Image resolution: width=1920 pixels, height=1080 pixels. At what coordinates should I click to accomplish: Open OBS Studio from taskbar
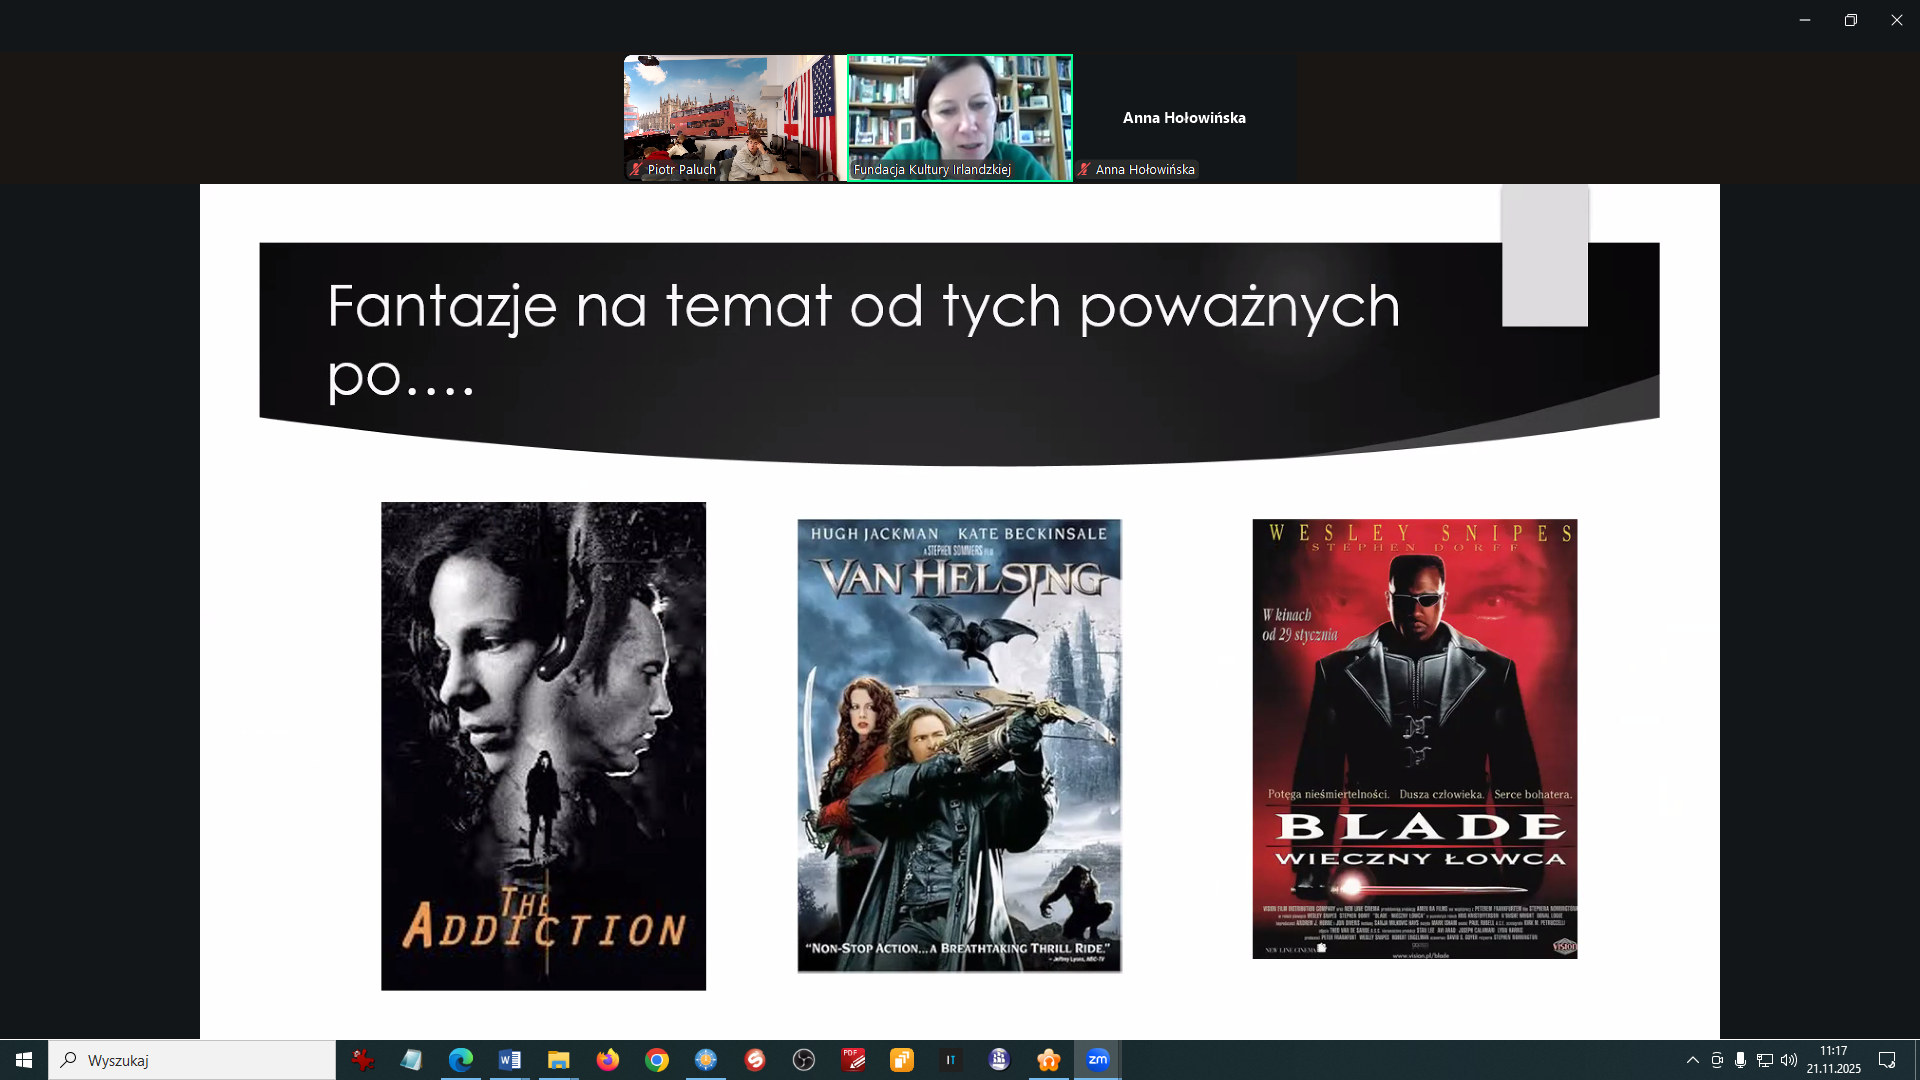(x=804, y=1060)
